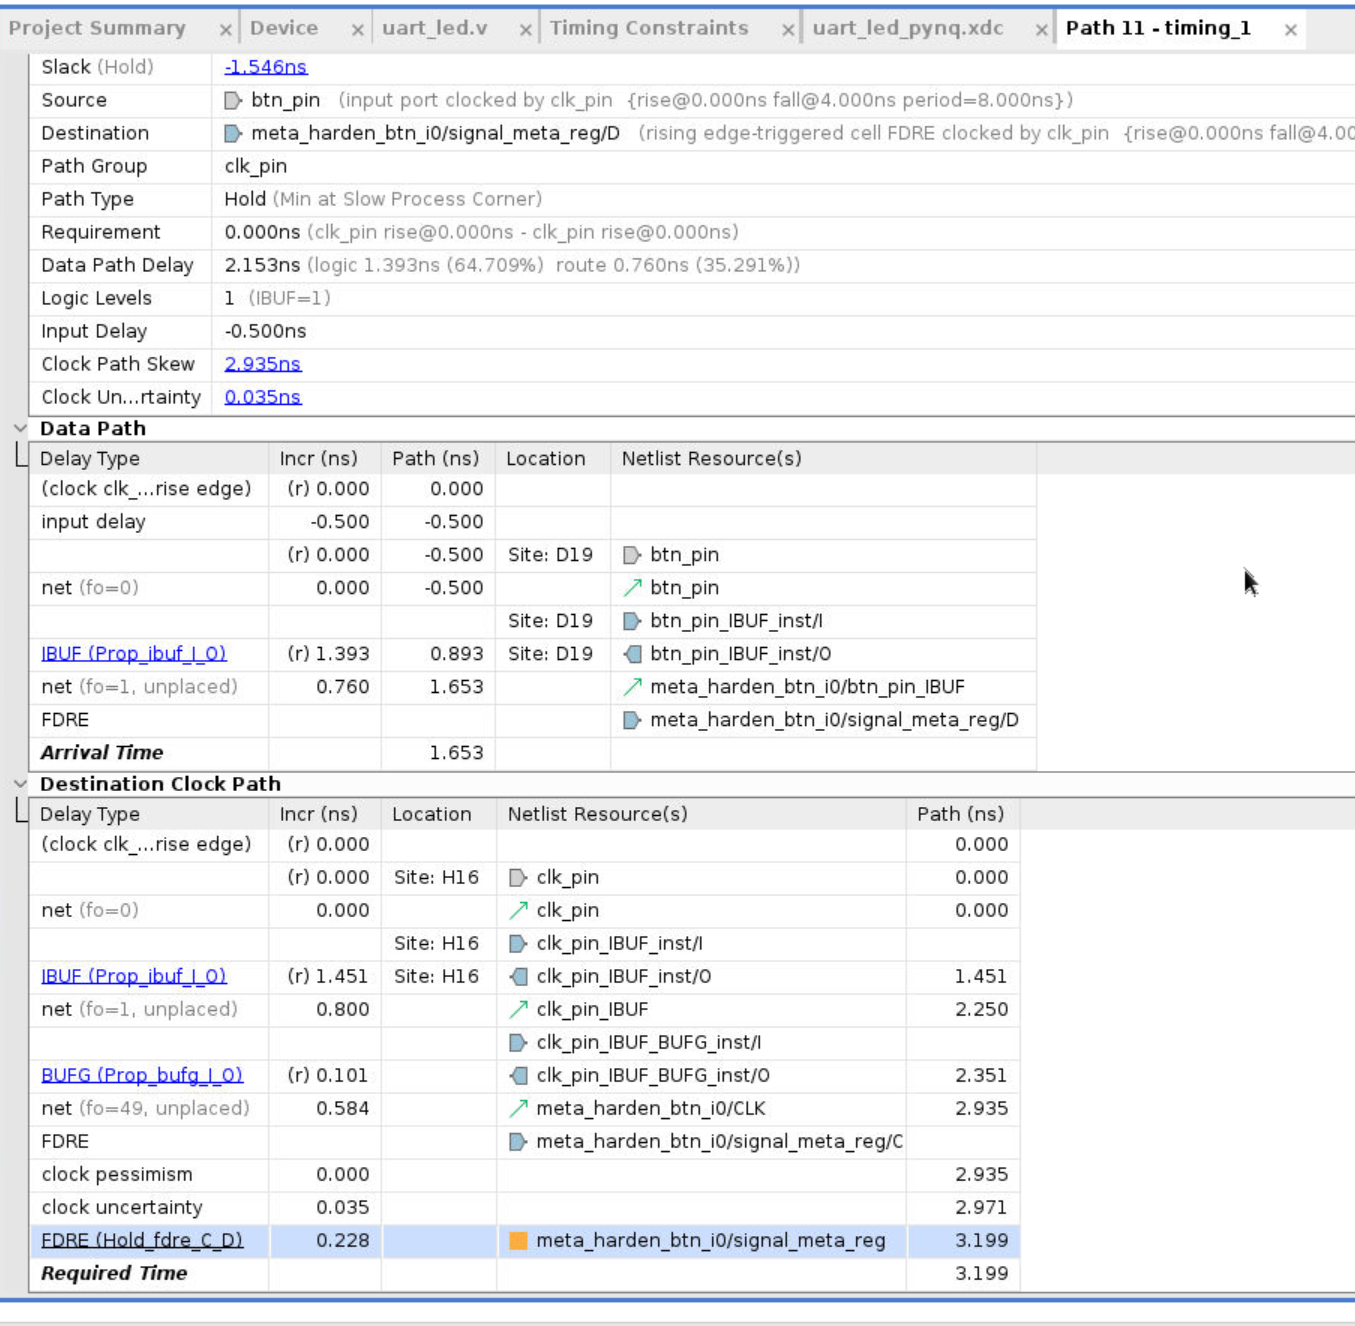Open the FDRE (Hold_fdre_C_D) link

click(x=142, y=1240)
